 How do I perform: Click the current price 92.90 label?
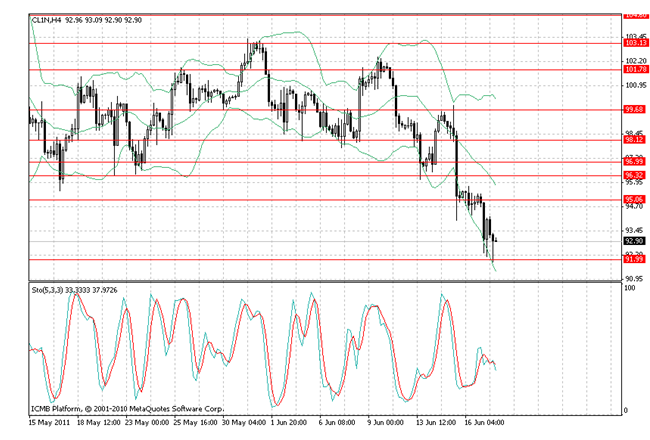[634, 242]
